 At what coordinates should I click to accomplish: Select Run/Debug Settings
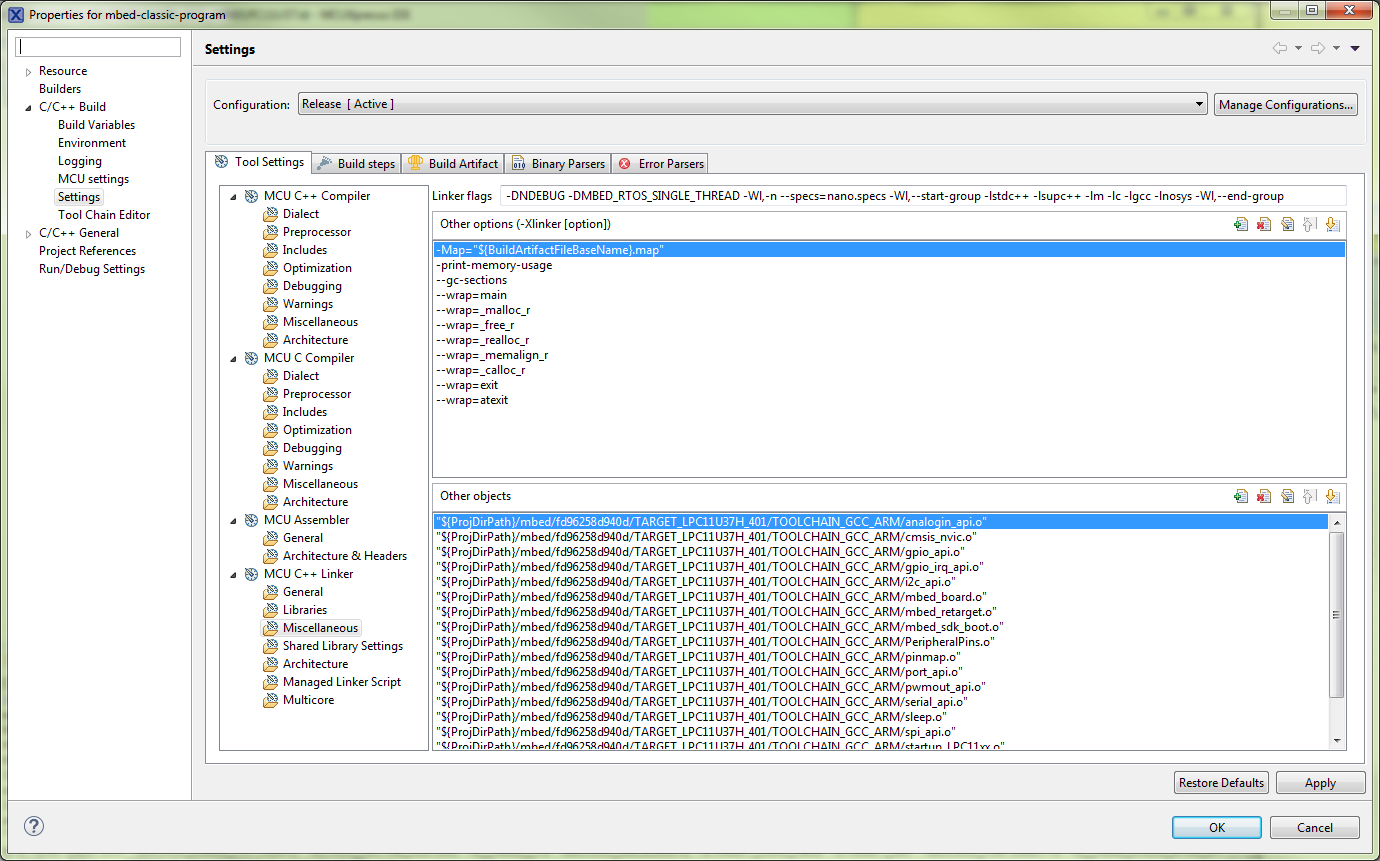92,269
